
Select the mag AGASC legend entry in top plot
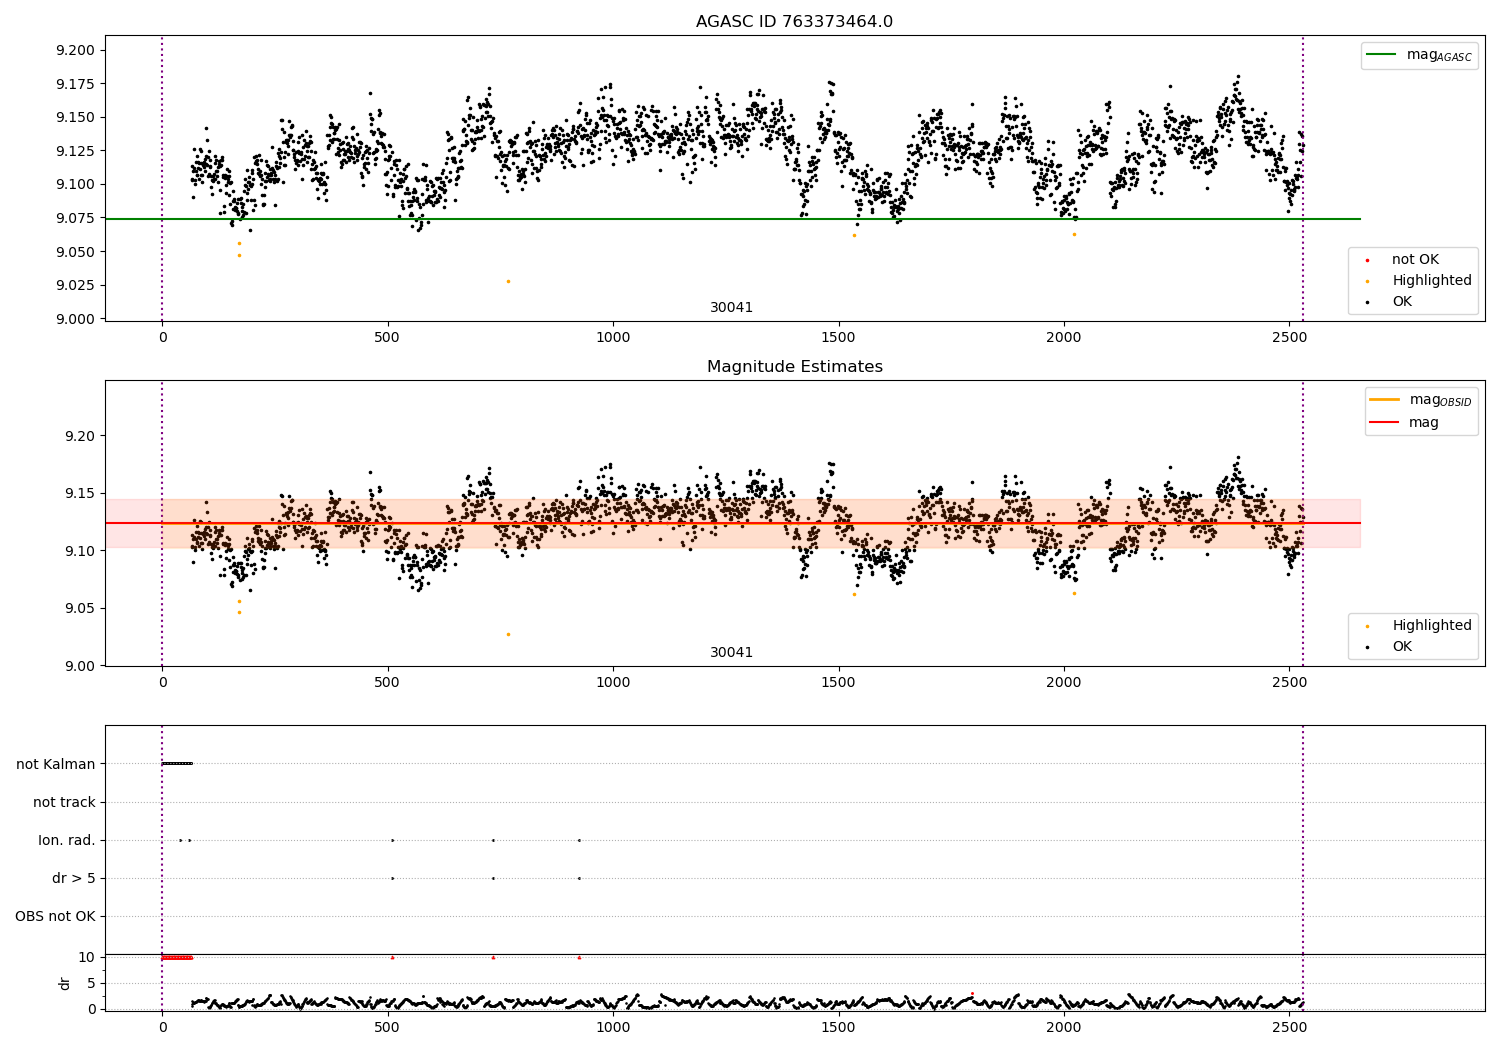click(1420, 55)
